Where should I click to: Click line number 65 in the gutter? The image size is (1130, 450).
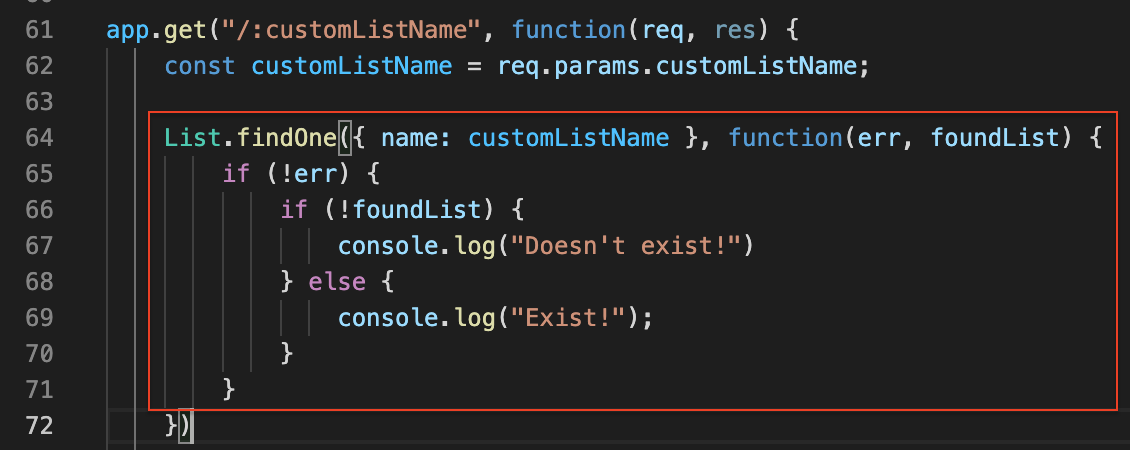pos(39,174)
